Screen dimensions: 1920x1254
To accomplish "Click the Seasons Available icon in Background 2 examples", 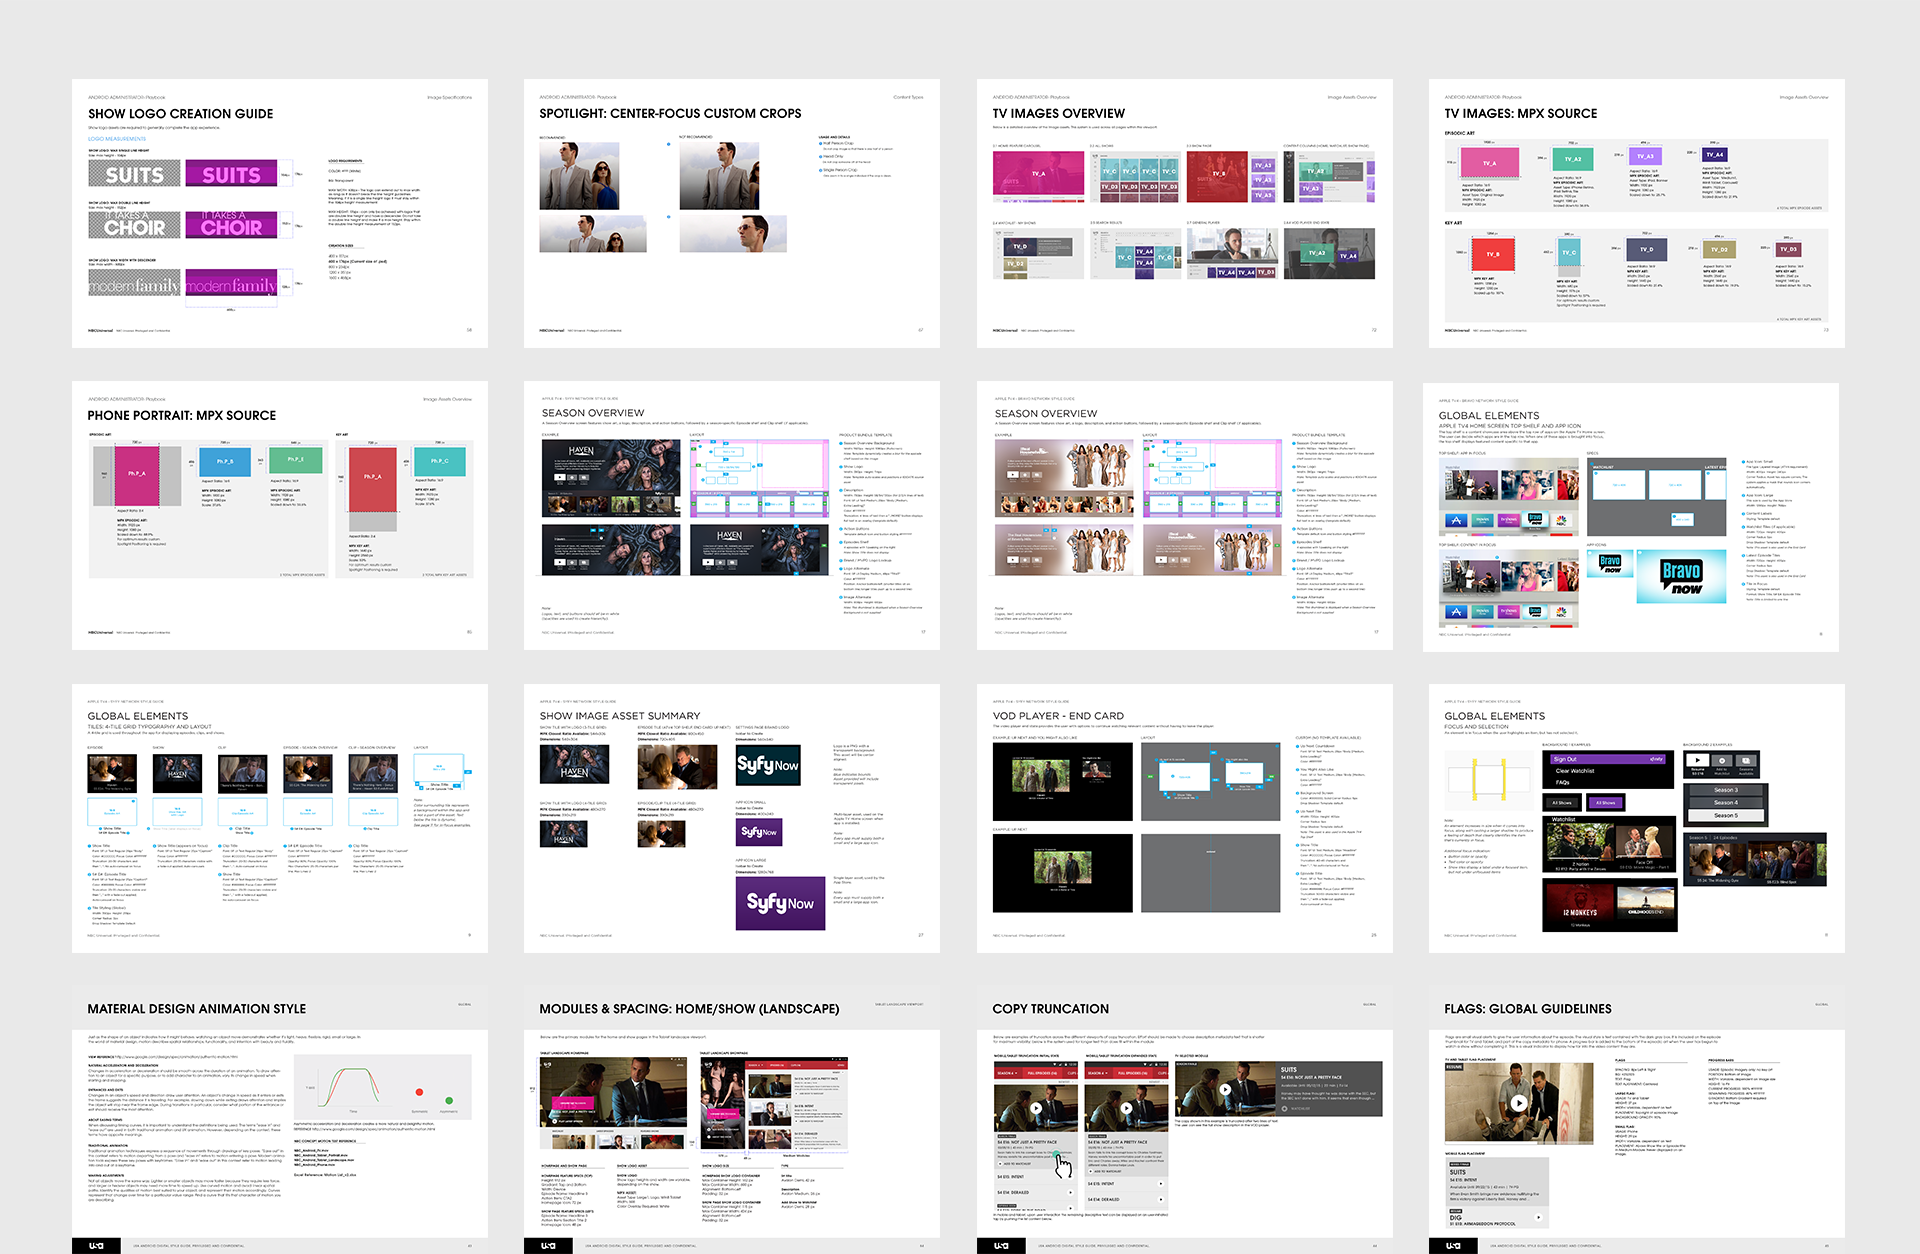I will point(1746,761).
